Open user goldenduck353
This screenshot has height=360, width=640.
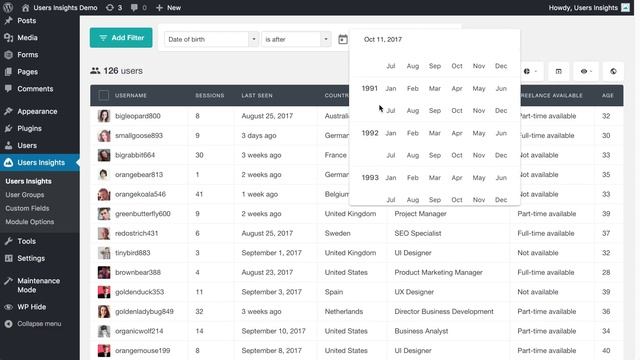(139, 292)
